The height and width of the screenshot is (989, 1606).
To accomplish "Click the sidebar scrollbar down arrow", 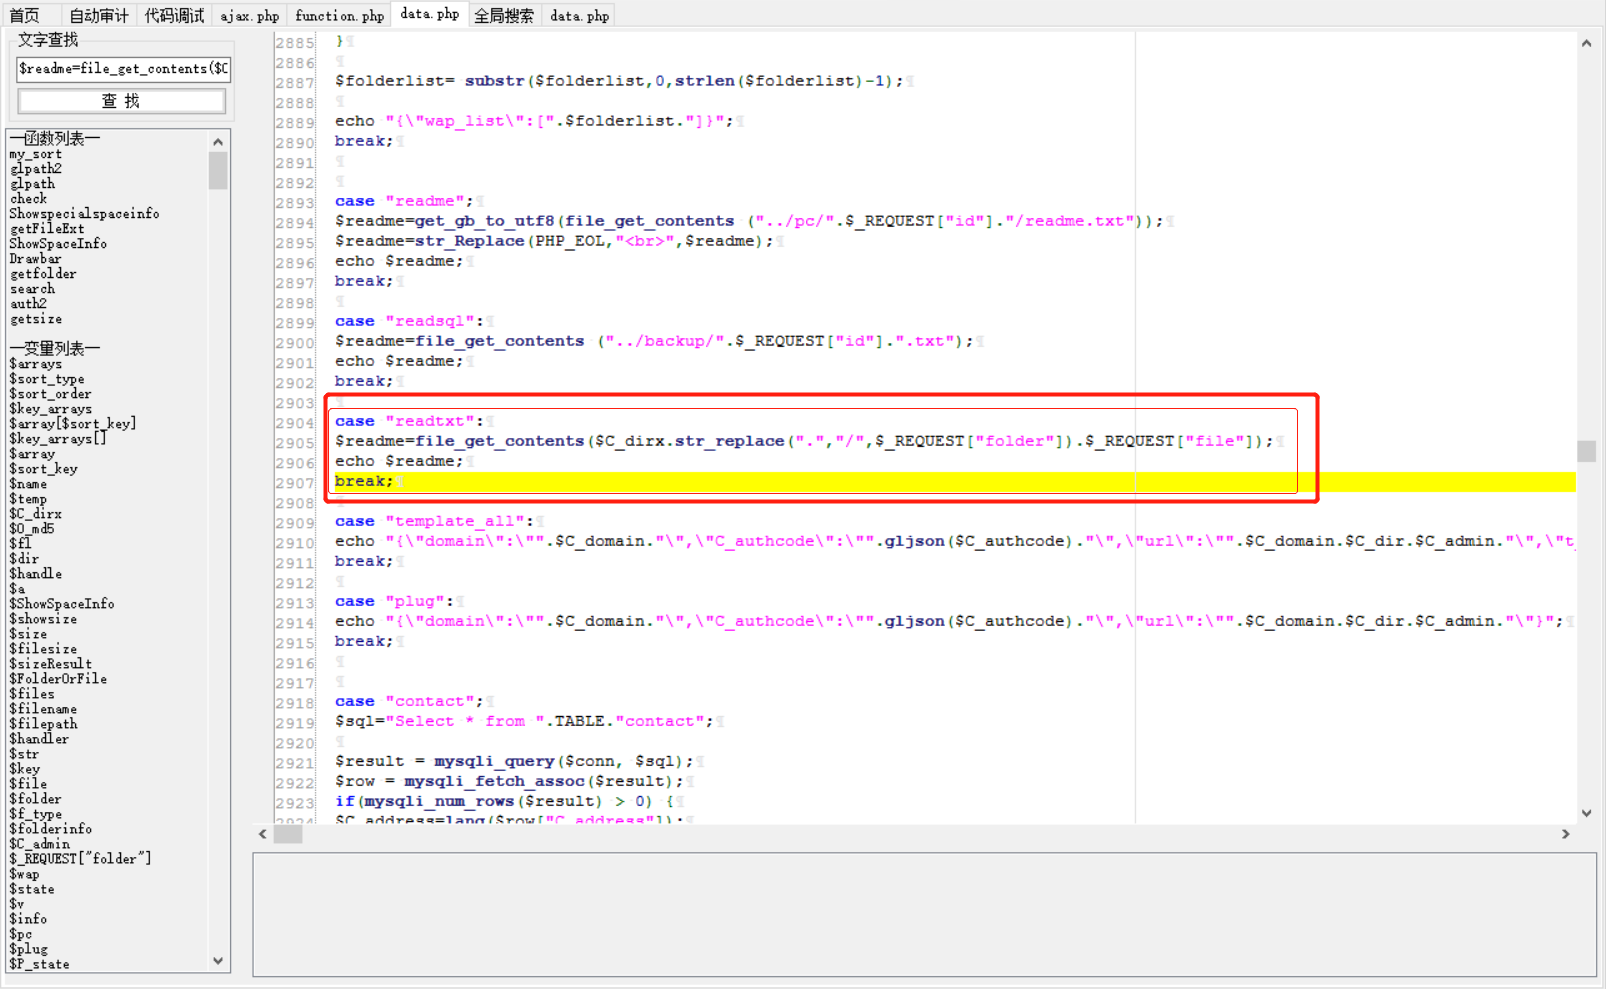I will (217, 960).
